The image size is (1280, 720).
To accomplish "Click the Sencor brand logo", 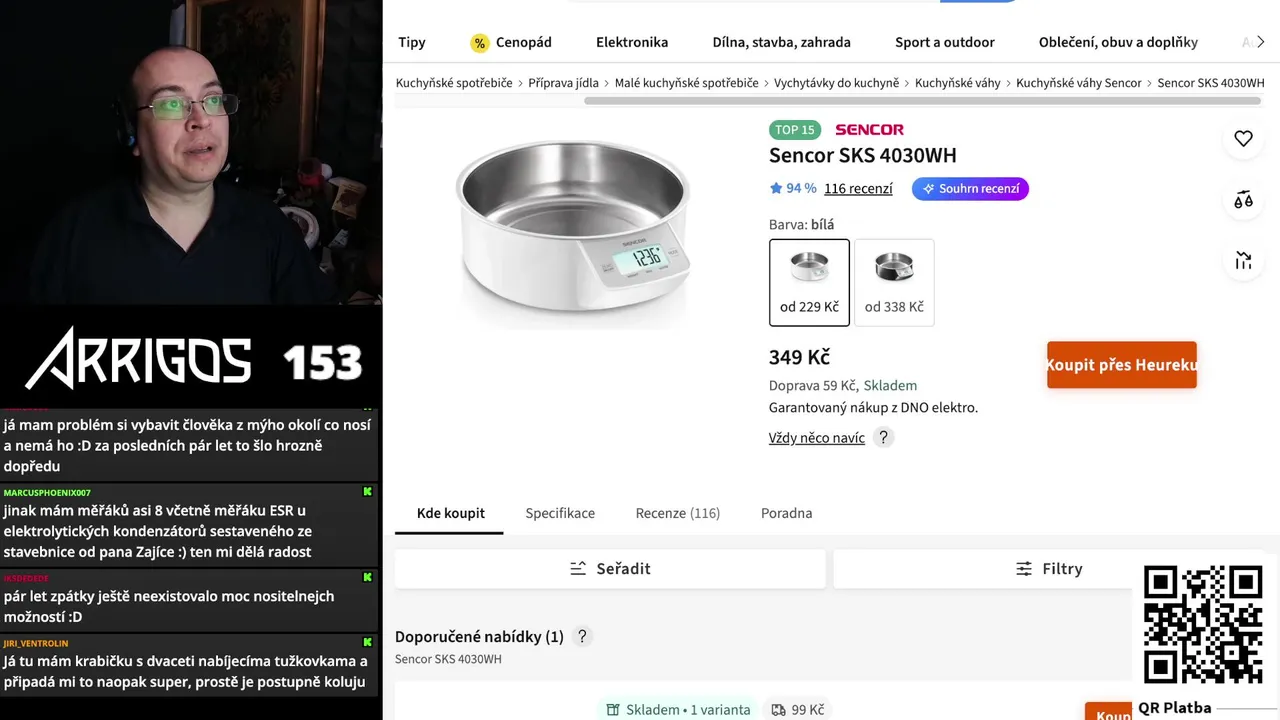I will [x=869, y=130].
